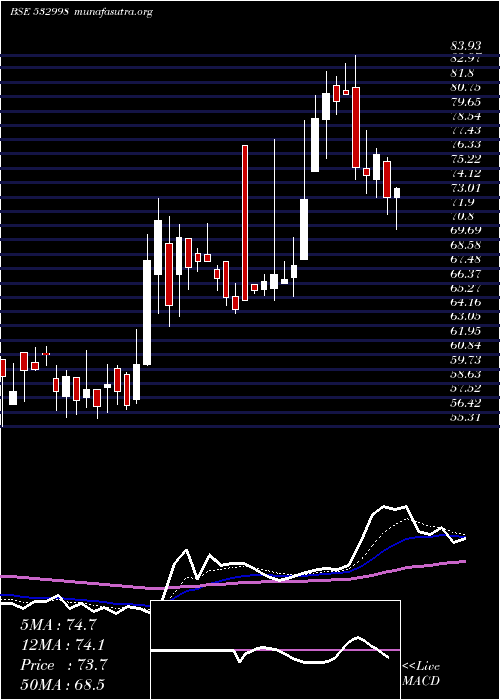This screenshot has width=500, height=700.
Task: Click the 69.69 price axis label
Action: pyautogui.click(x=466, y=231)
